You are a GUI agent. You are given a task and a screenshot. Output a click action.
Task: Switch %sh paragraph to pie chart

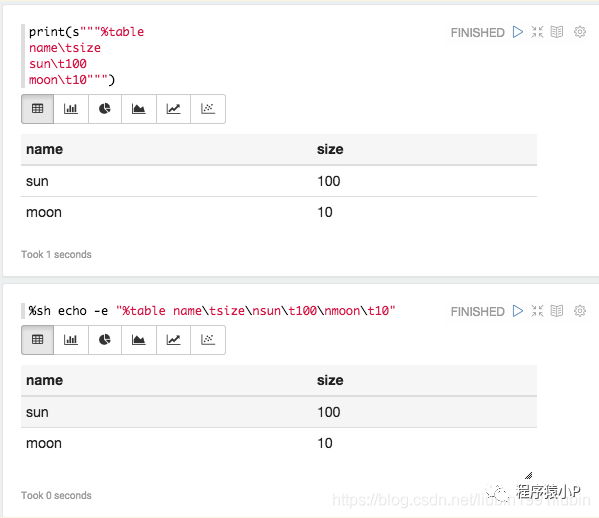(105, 340)
